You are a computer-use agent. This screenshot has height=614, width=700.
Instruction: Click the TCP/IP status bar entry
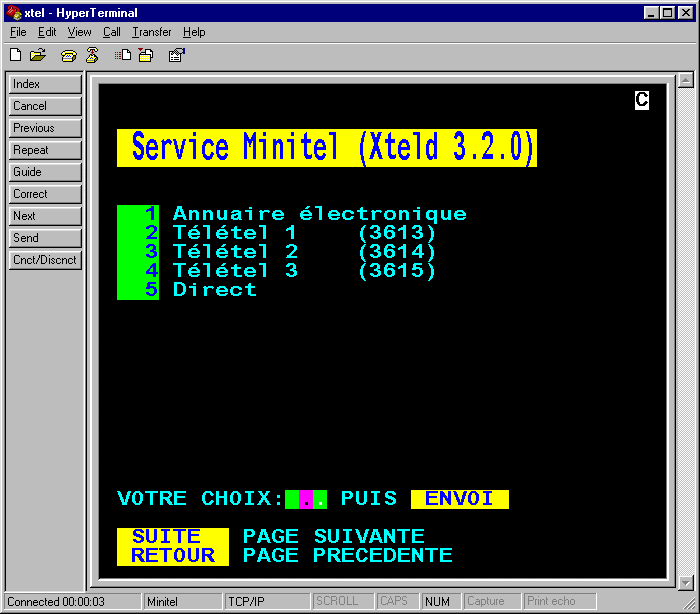[267, 601]
